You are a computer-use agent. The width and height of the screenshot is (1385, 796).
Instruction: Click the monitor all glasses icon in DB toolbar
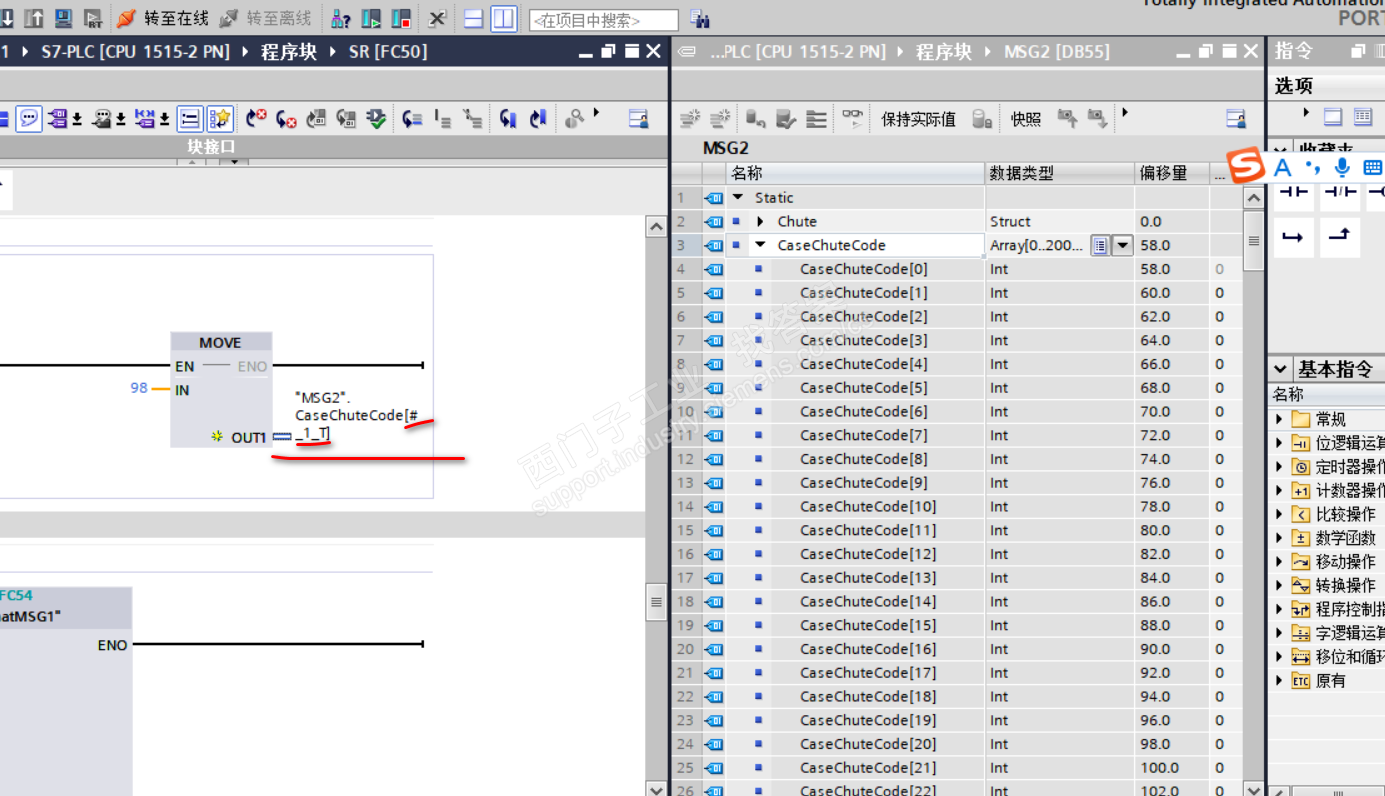pyautogui.click(x=852, y=119)
